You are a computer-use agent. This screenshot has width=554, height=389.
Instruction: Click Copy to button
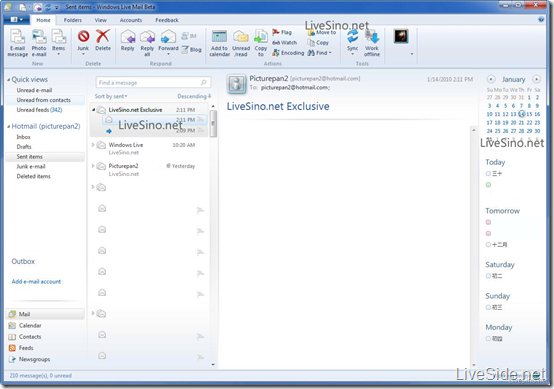(x=261, y=43)
